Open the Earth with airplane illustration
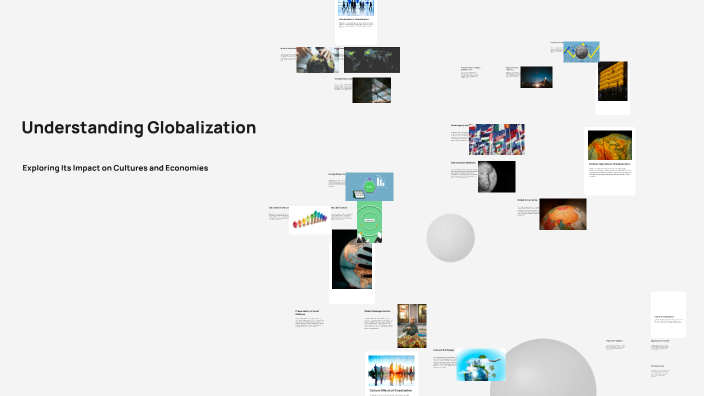The image size is (704, 396). pos(481,365)
